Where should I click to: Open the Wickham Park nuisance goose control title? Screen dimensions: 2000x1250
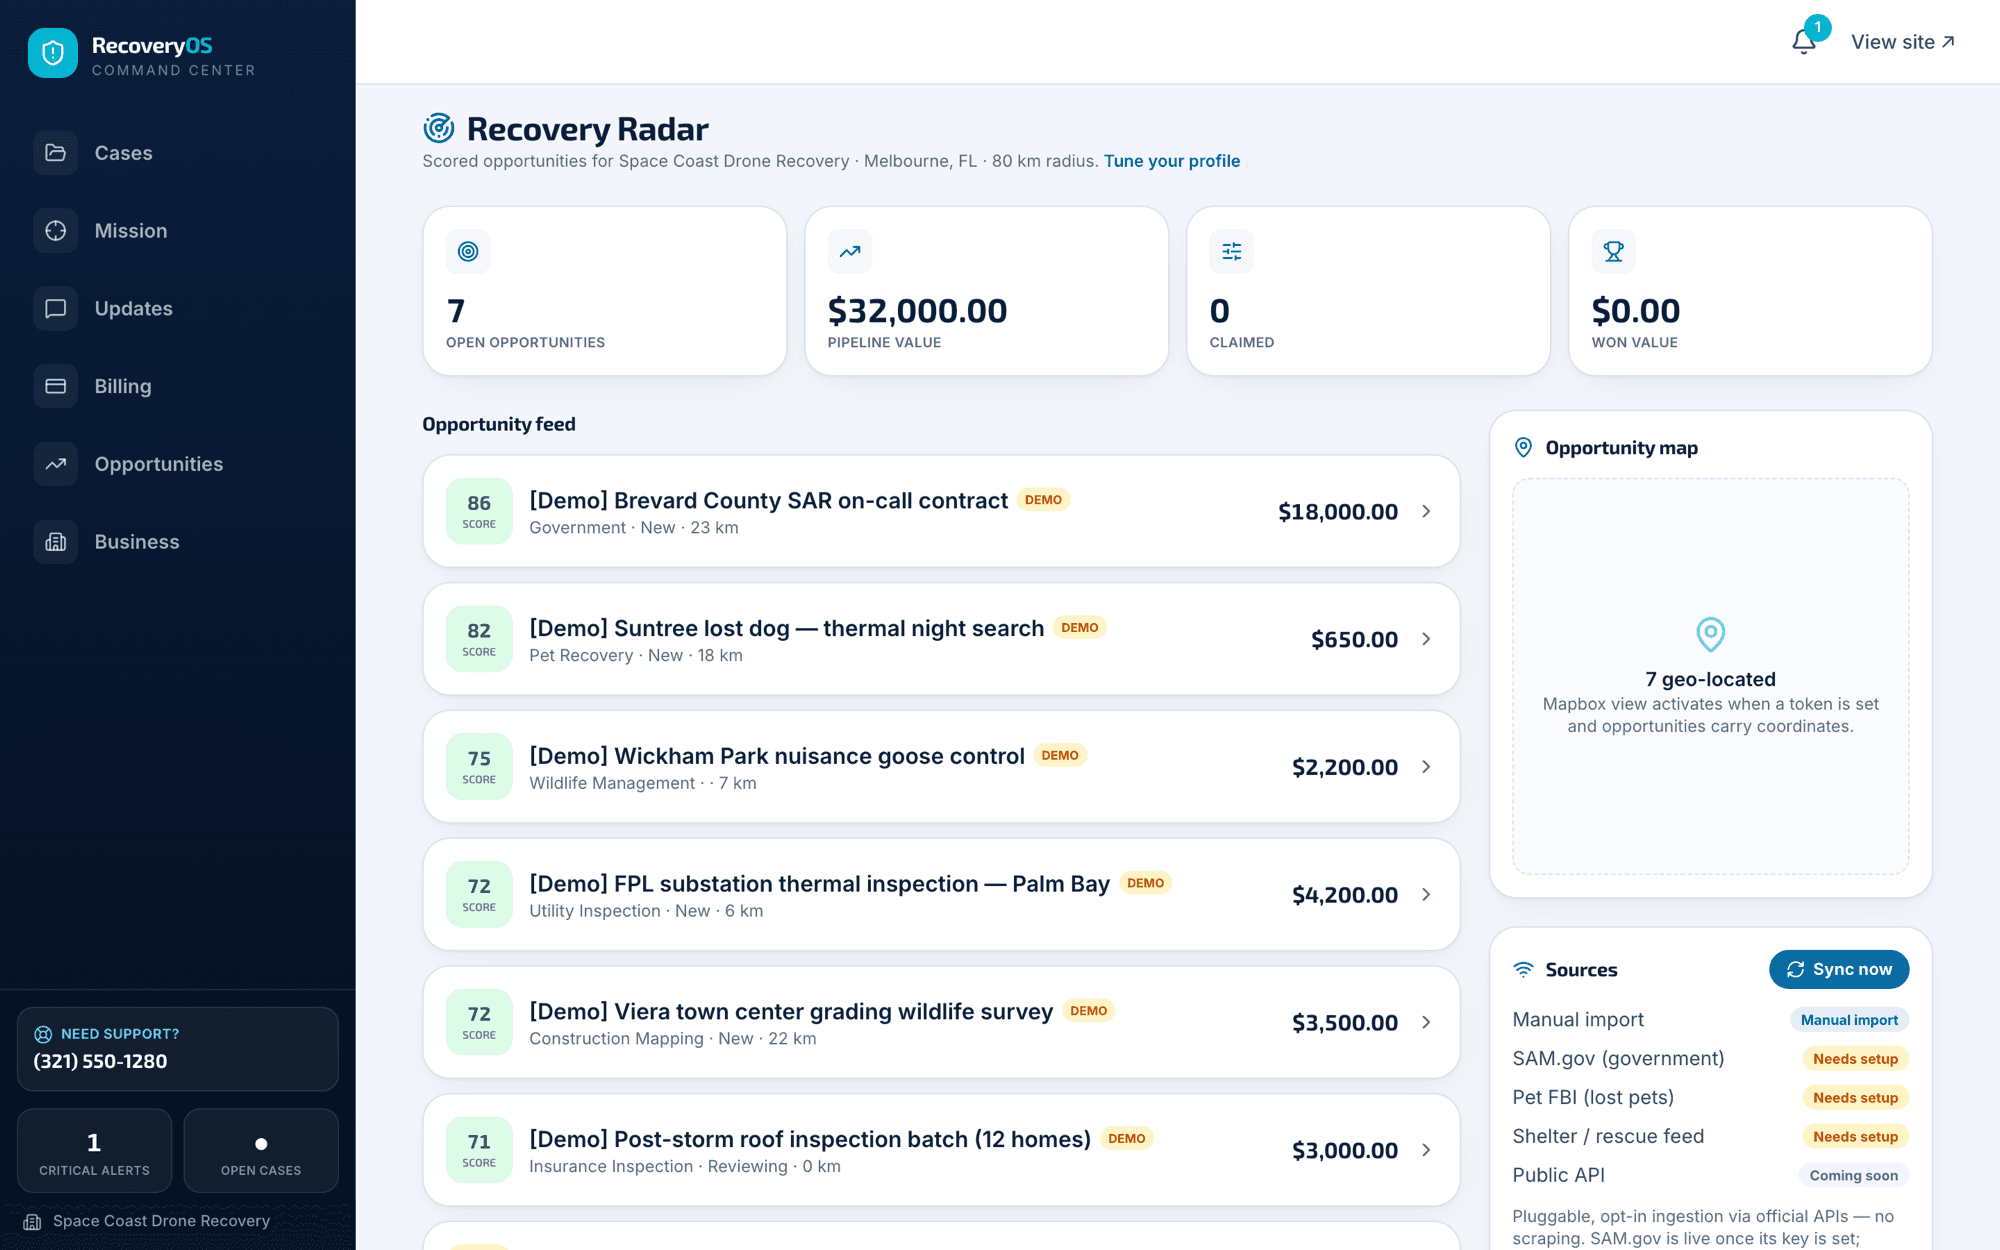(x=777, y=756)
